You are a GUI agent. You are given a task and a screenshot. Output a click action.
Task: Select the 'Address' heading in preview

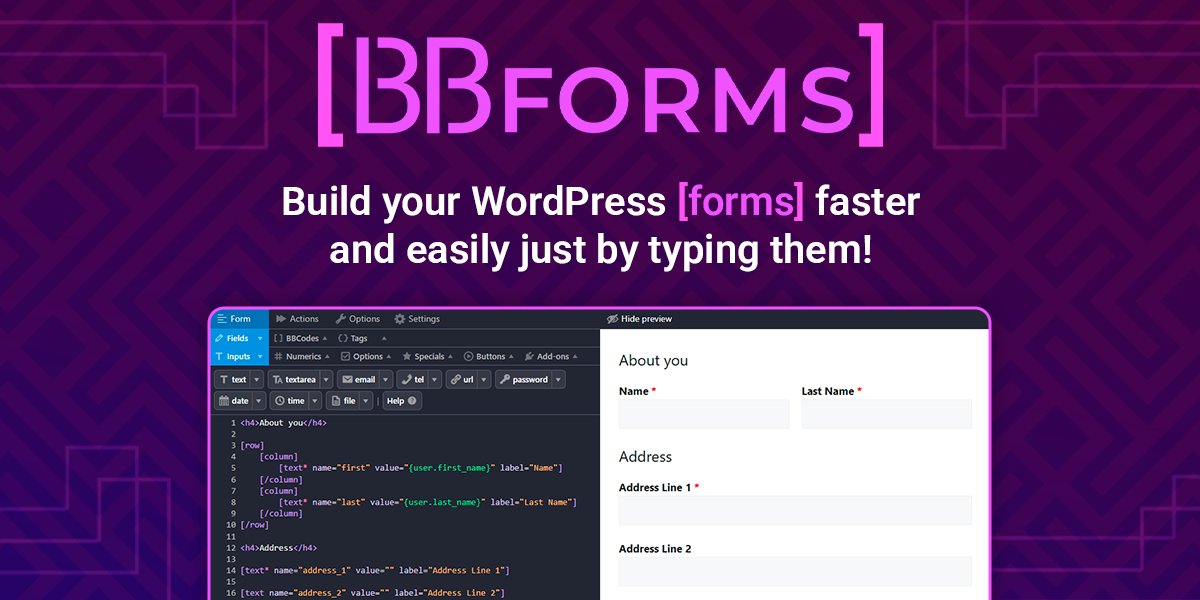(x=645, y=457)
